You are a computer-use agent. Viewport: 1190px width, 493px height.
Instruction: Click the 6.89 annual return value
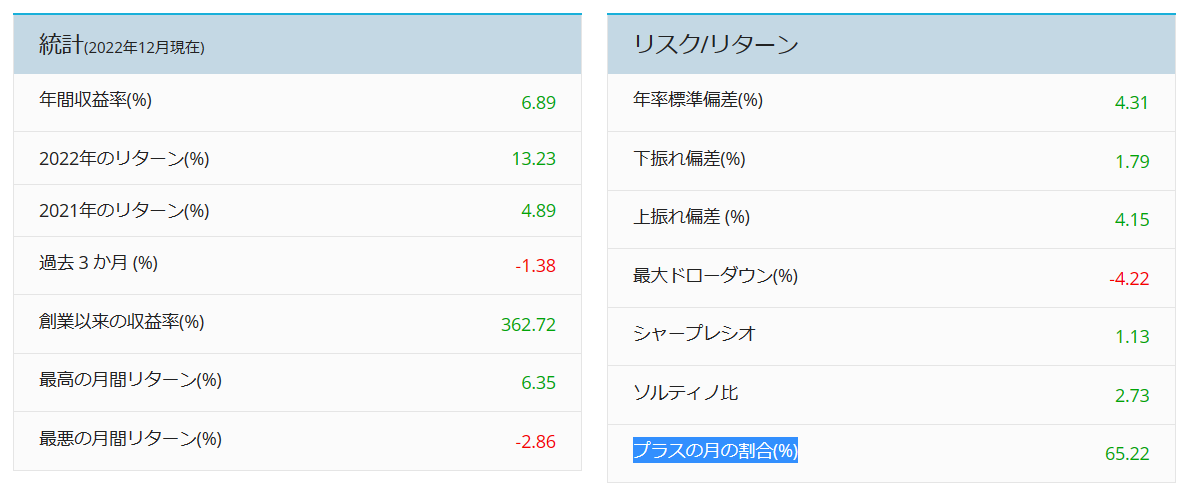(539, 103)
